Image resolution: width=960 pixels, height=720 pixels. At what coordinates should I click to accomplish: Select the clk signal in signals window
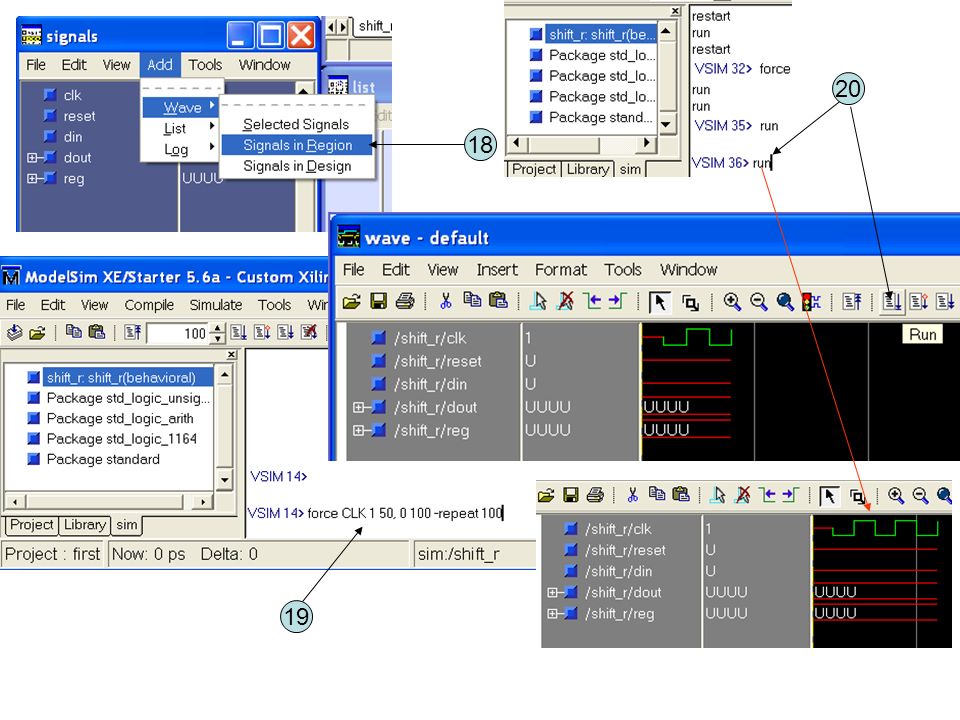72,96
